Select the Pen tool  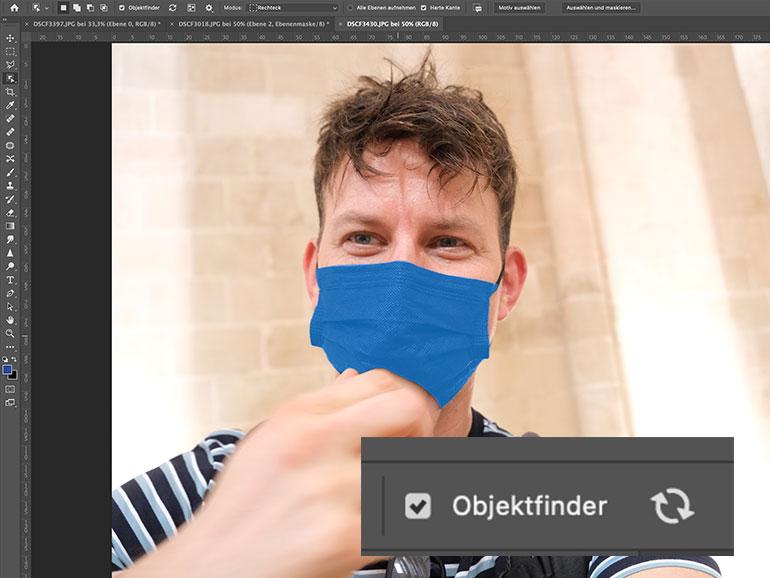(x=10, y=293)
